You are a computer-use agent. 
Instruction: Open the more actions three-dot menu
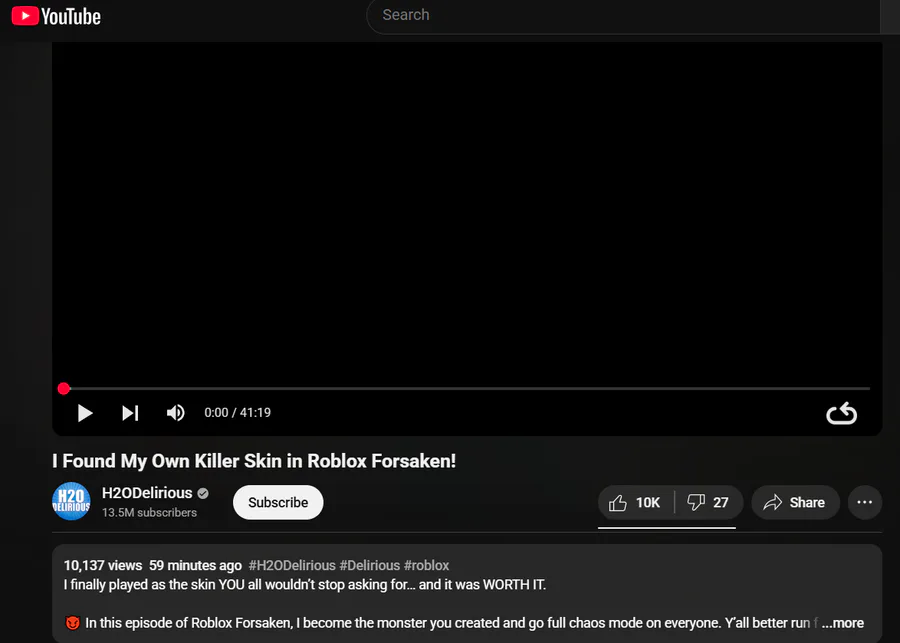(x=864, y=503)
